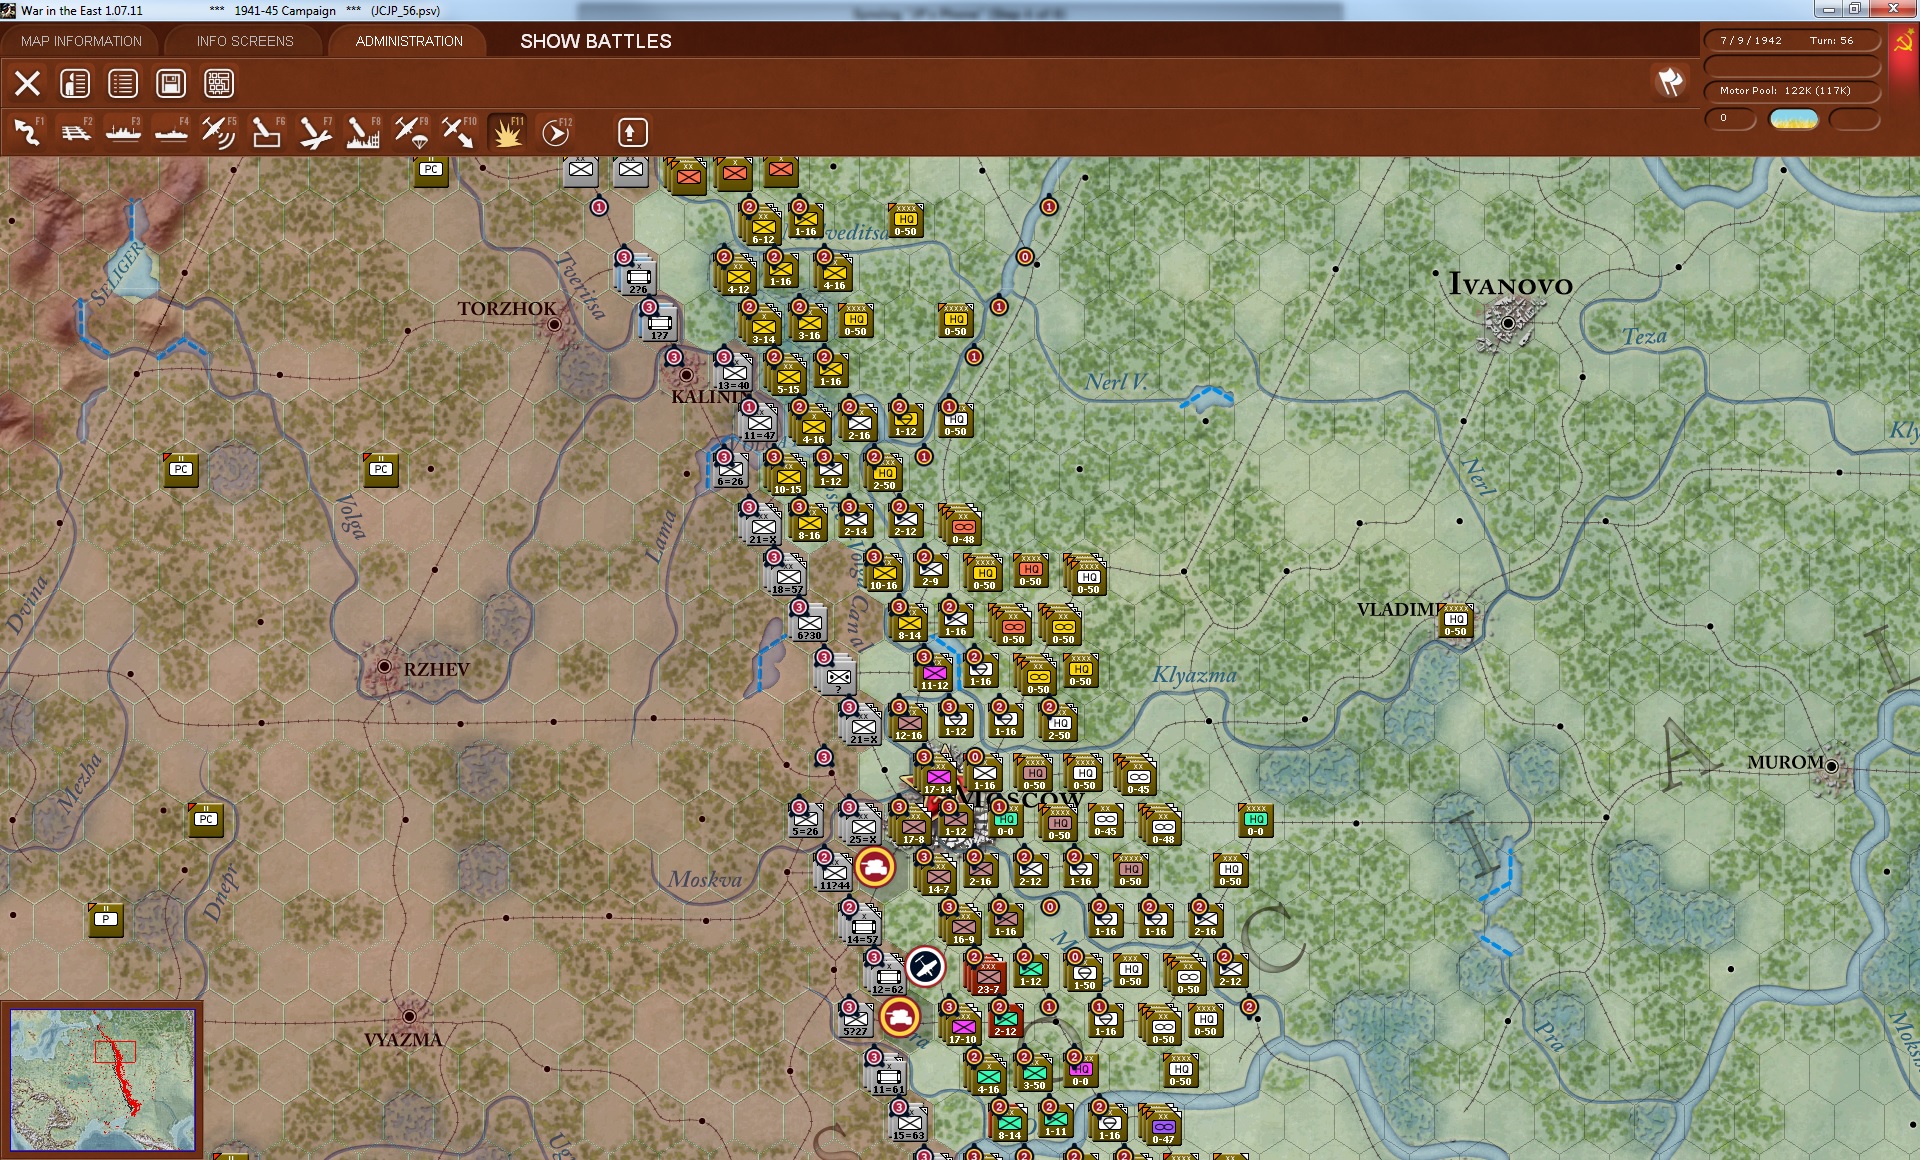Open the commander's report icon

75,83
